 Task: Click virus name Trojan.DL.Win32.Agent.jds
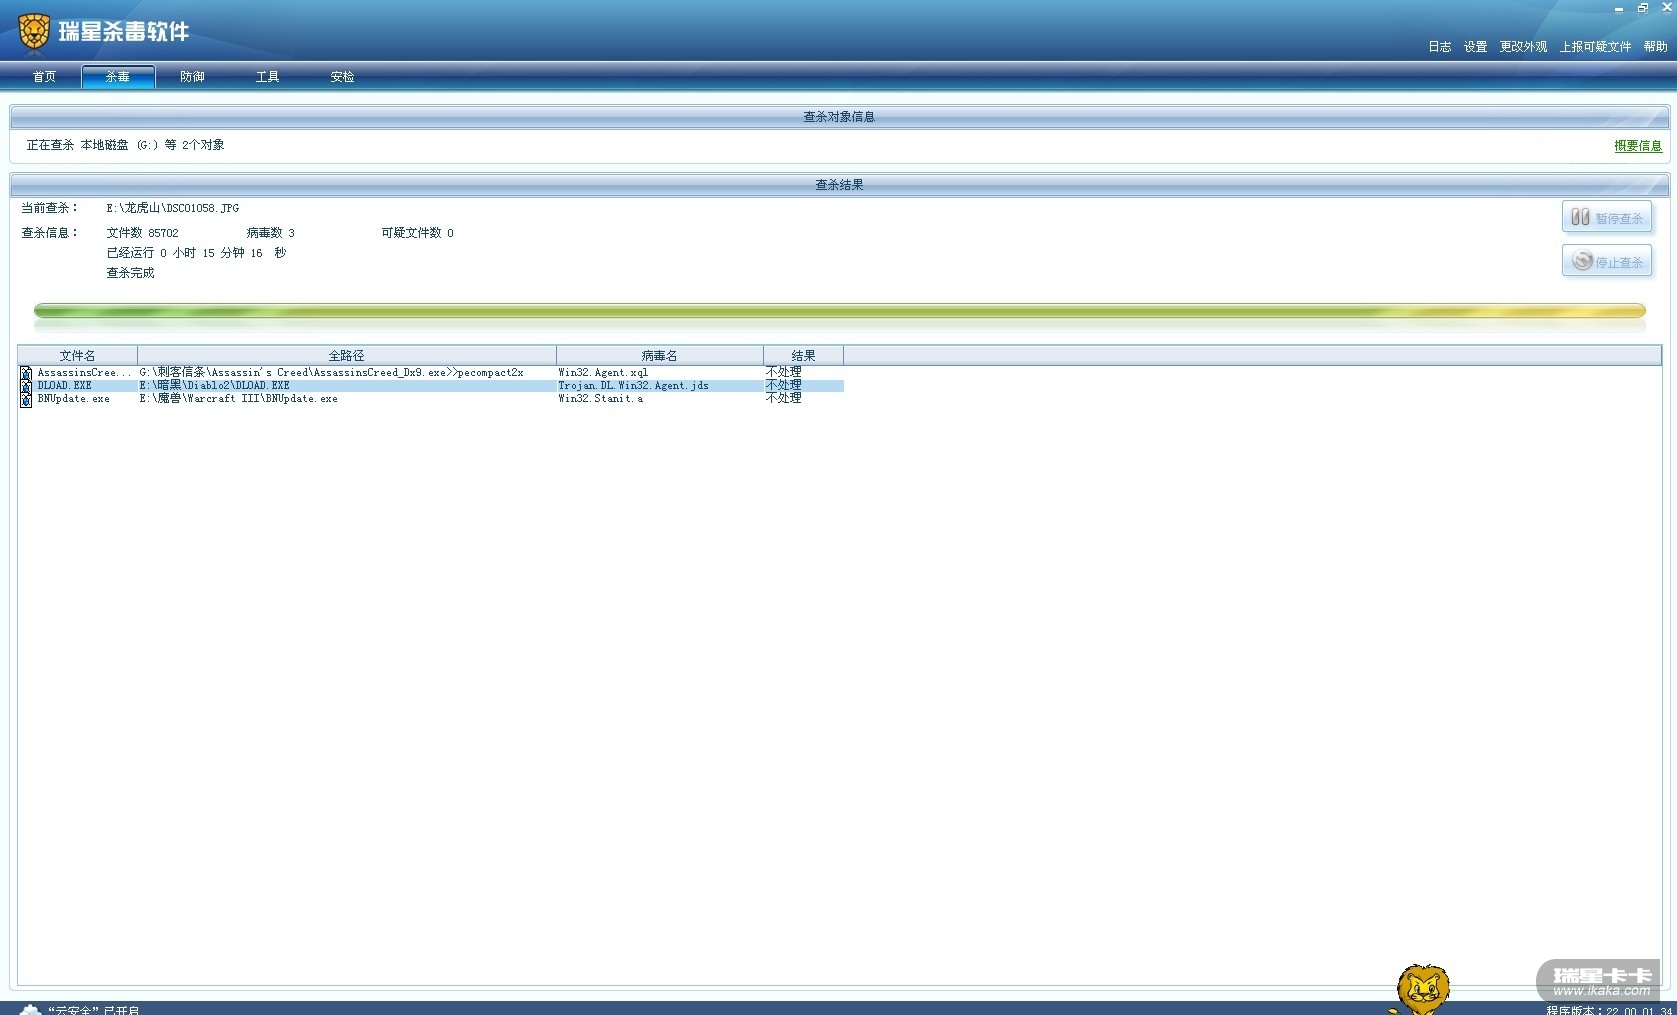[x=633, y=386]
